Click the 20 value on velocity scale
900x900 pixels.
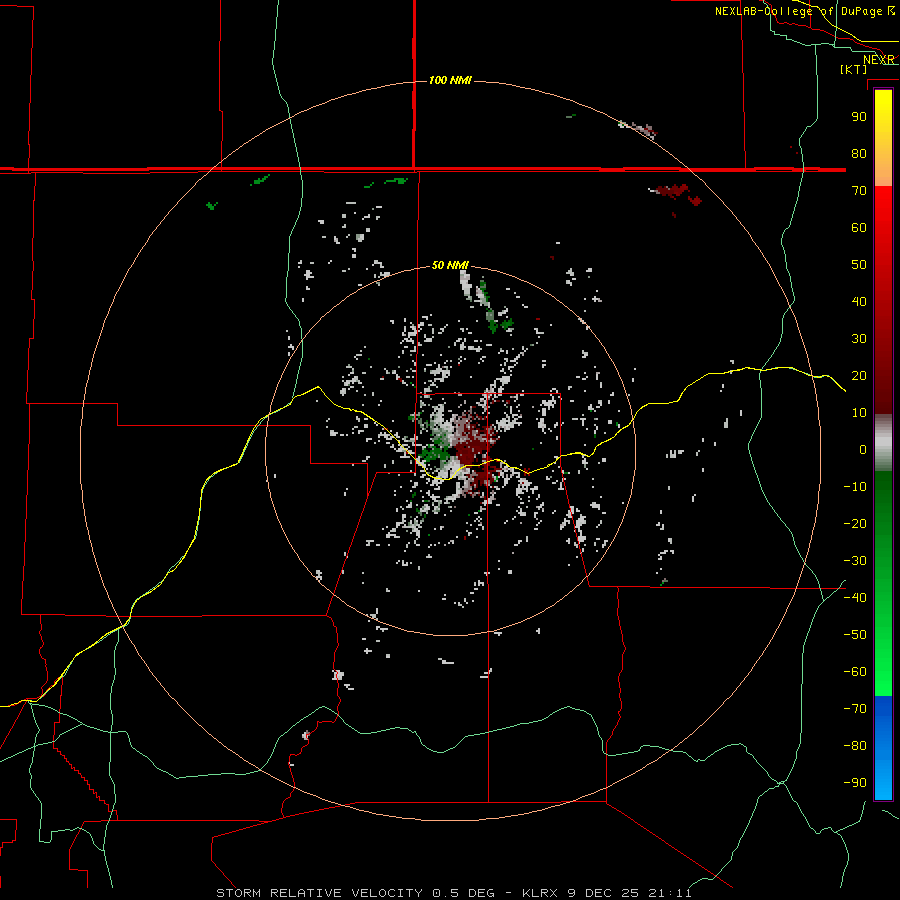859,376
